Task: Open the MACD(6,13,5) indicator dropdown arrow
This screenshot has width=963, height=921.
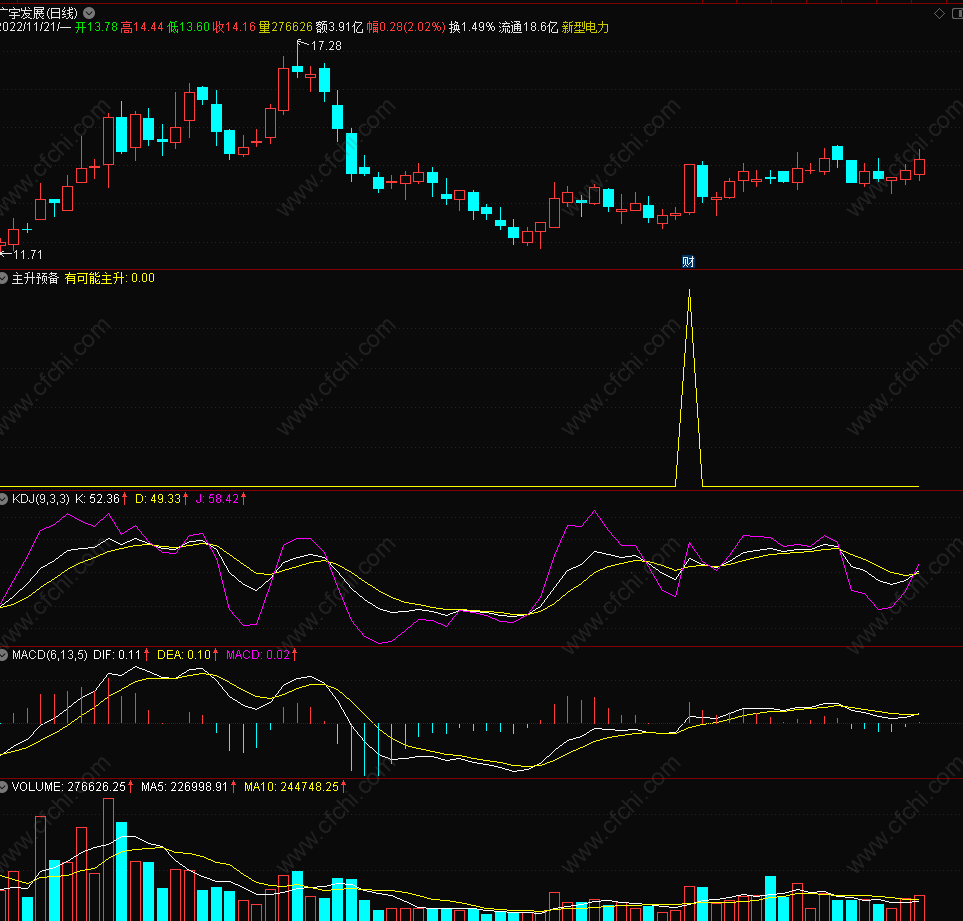Action: [3, 655]
